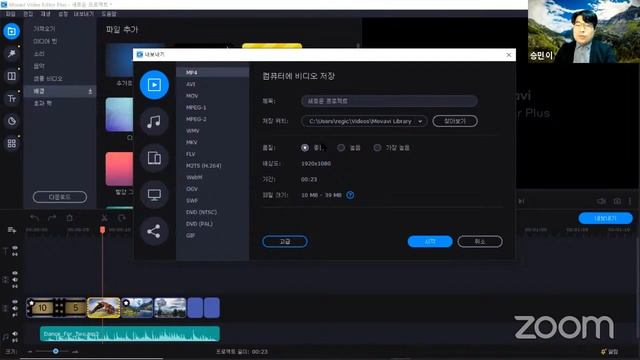This screenshot has height=360, width=640.
Task: Toggle overlay track visibility eye
Action: point(15,273)
